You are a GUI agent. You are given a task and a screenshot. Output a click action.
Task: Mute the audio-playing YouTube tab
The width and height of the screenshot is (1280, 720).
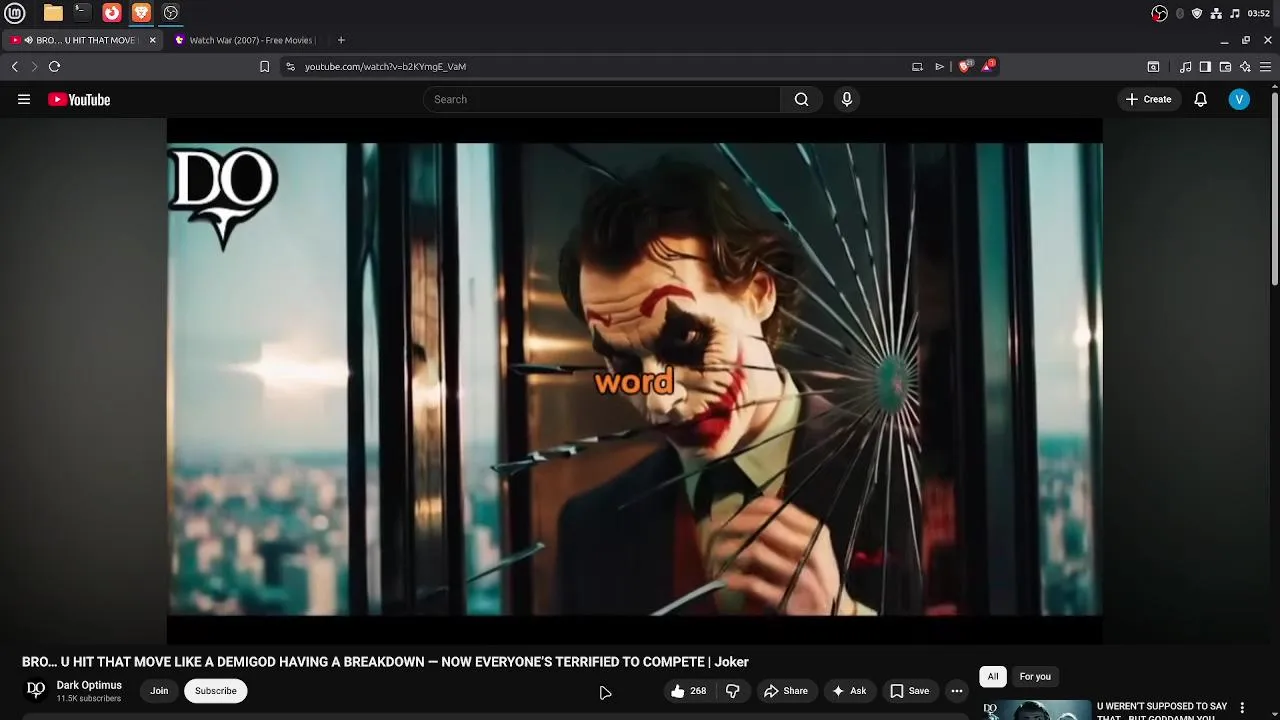pyautogui.click(x=28, y=40)
